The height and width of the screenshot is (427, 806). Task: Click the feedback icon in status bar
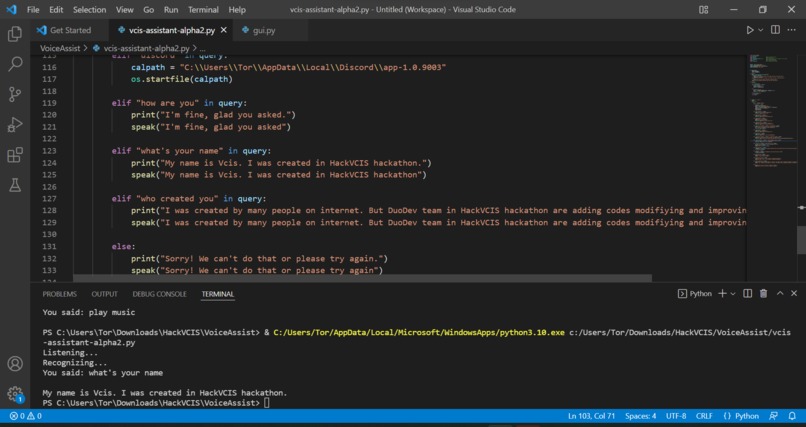(x=774, y=416)
